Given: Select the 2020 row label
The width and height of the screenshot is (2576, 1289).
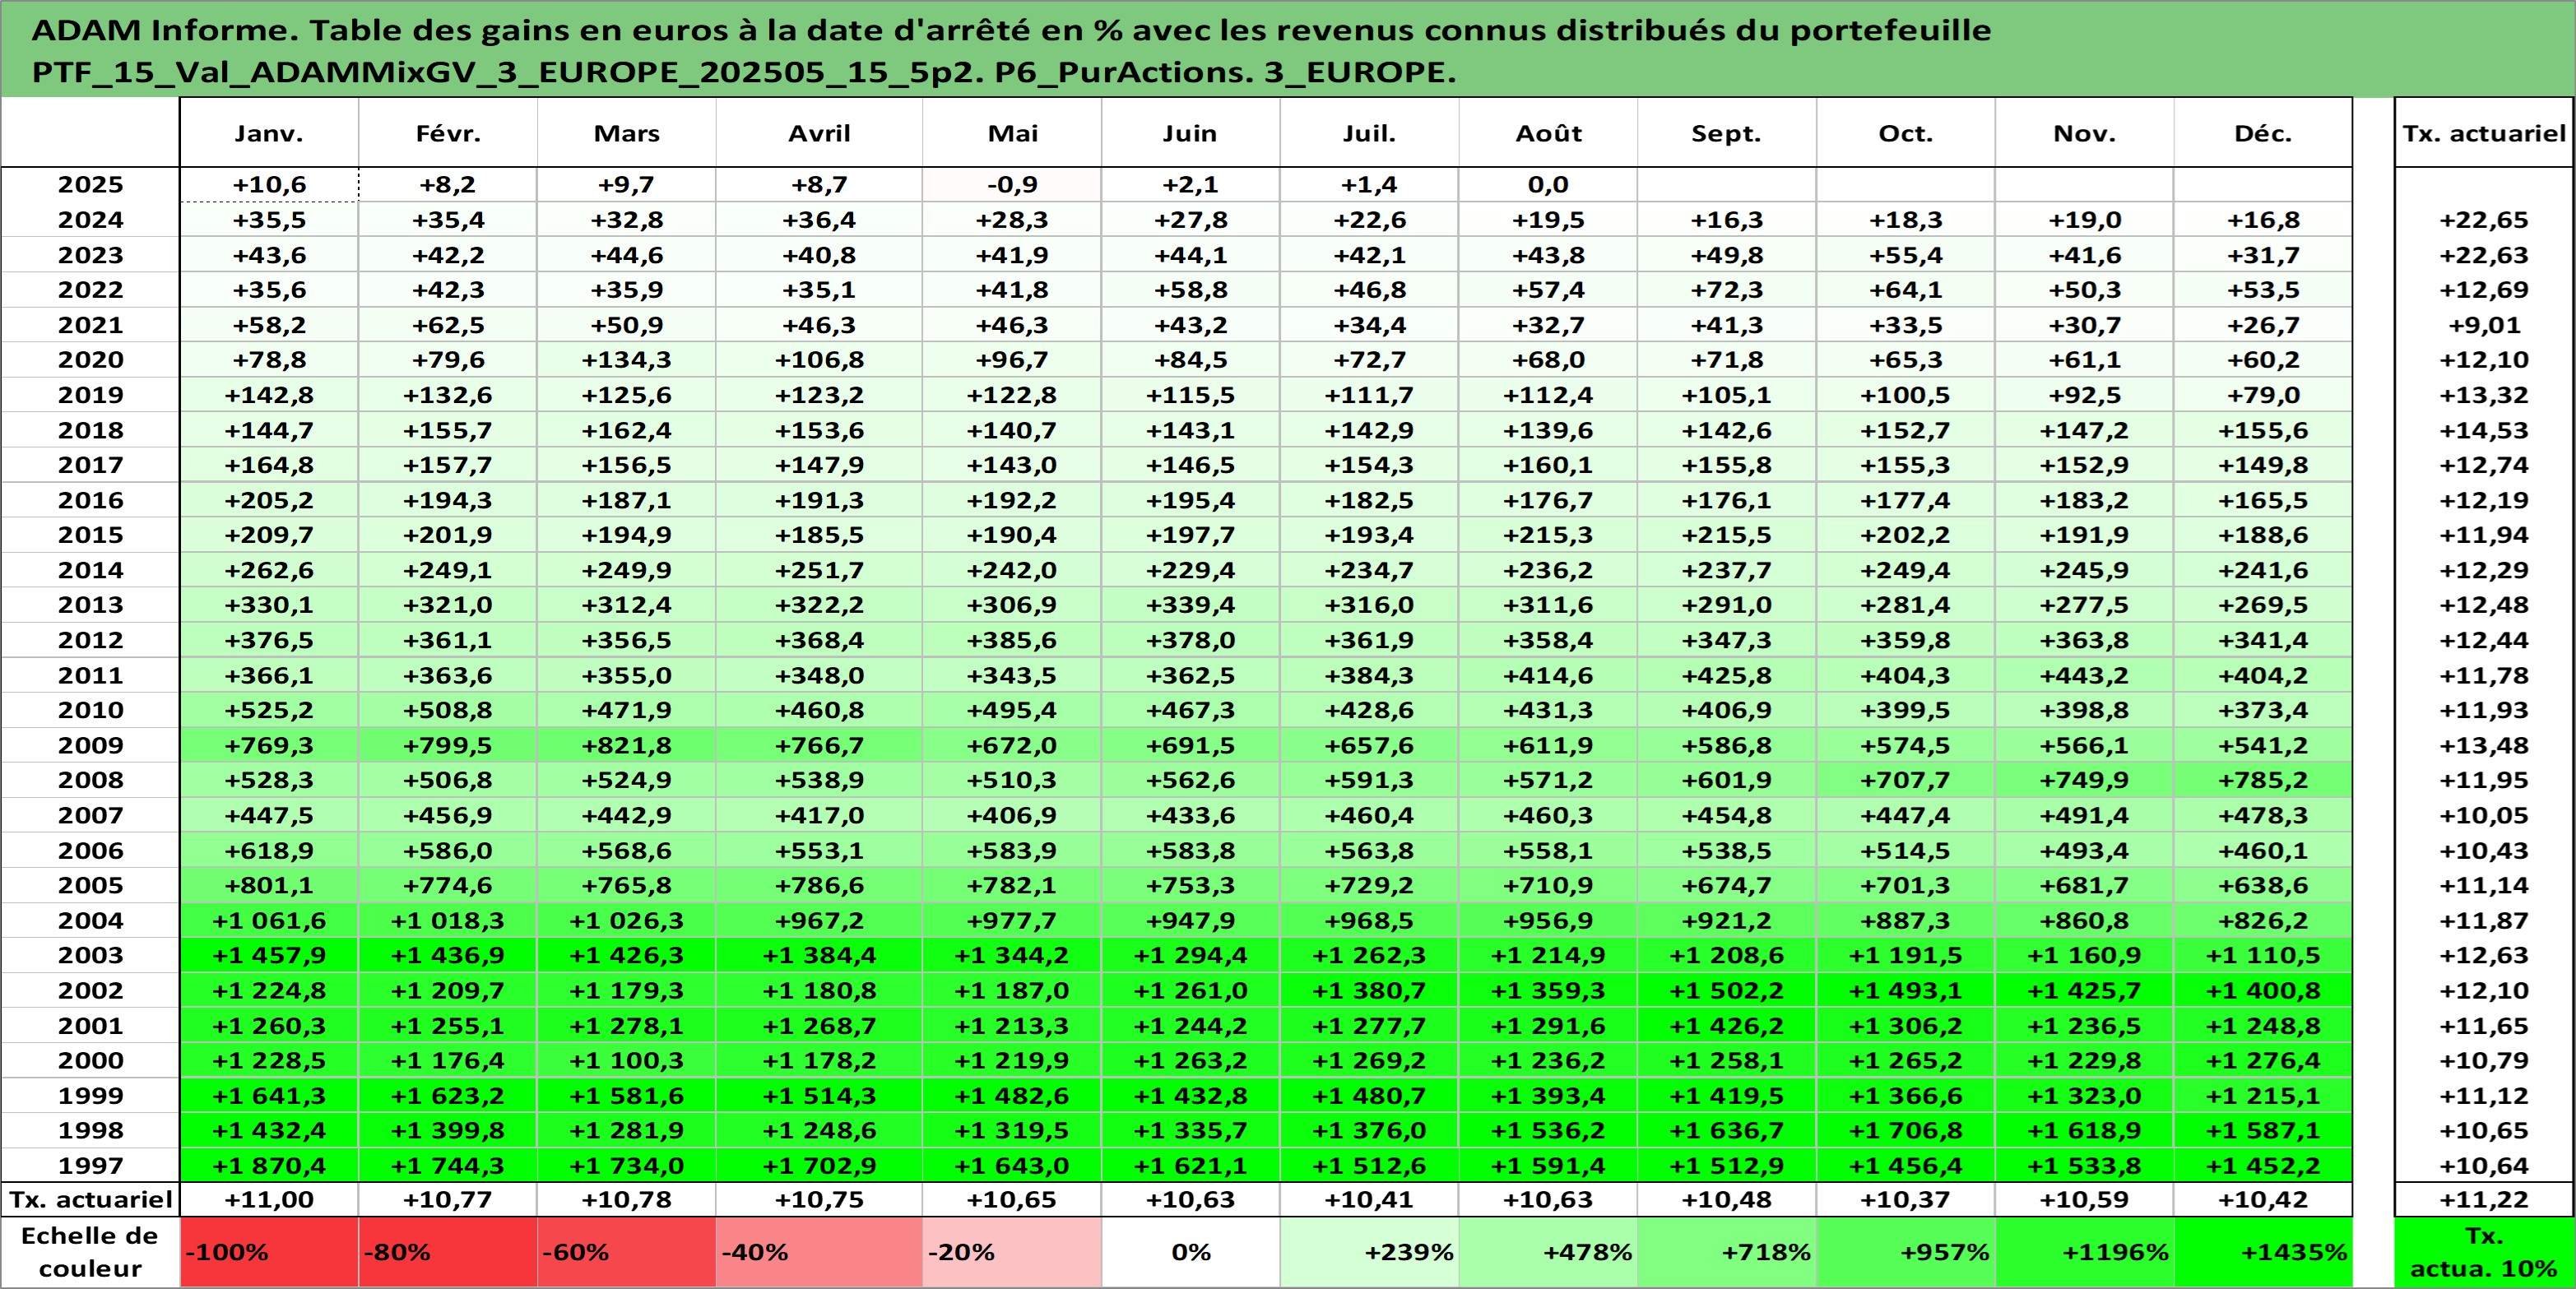Looking at the screenshot, I should 90,360.
